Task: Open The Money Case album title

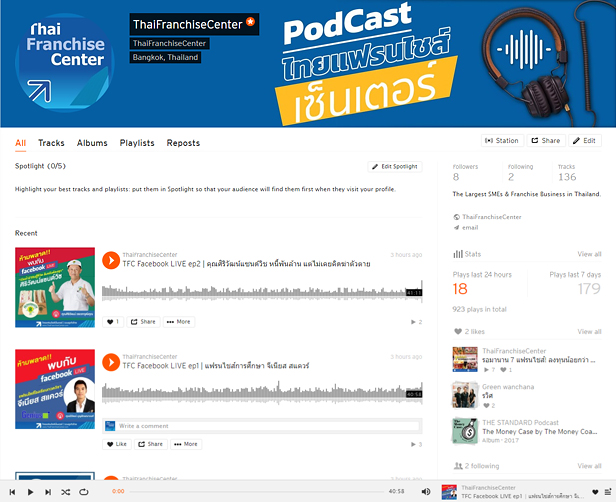Action: click(x=540, y=431)
